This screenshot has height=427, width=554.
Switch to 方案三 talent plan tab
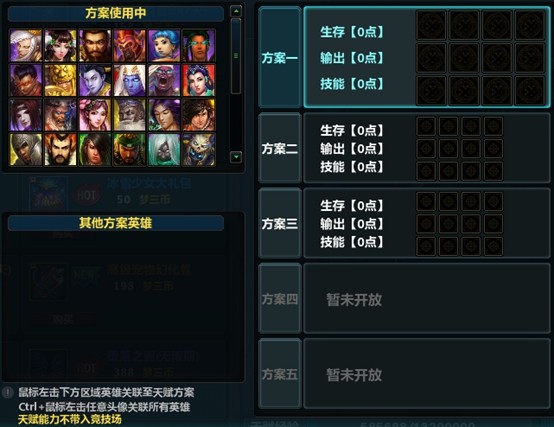point(279,224)
